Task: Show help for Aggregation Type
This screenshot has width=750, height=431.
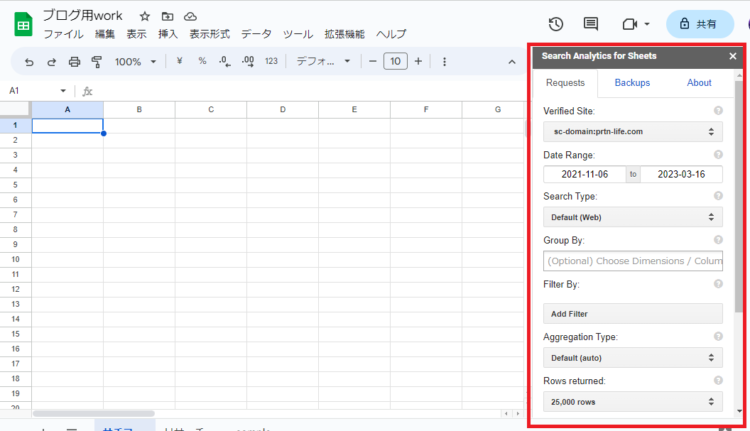Action: (x=718, y=336)
